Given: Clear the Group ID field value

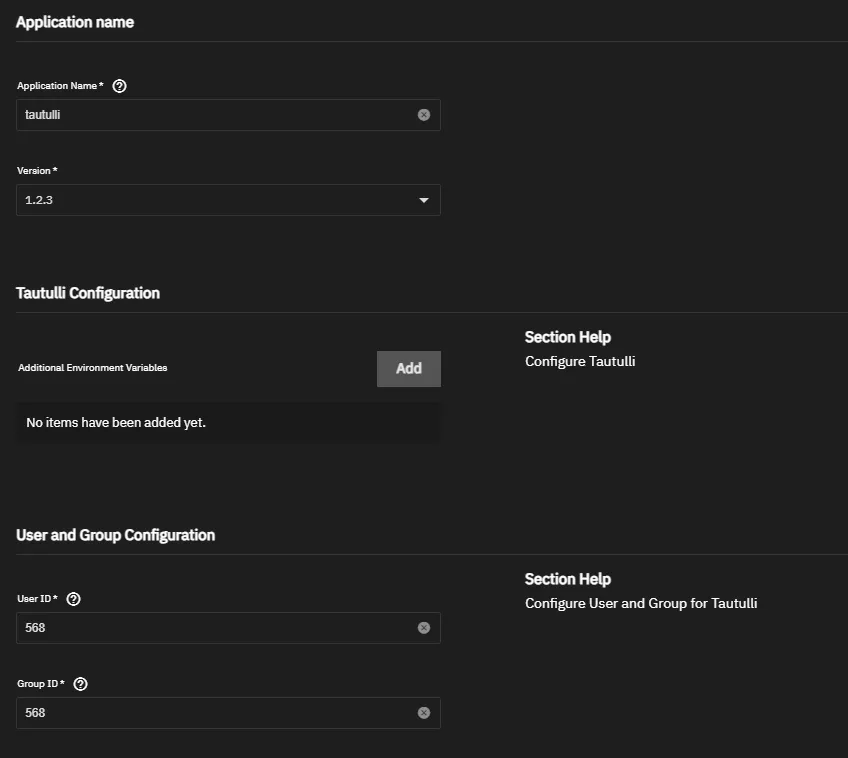Looking at the screenshot, I should (x=423, y=713).
